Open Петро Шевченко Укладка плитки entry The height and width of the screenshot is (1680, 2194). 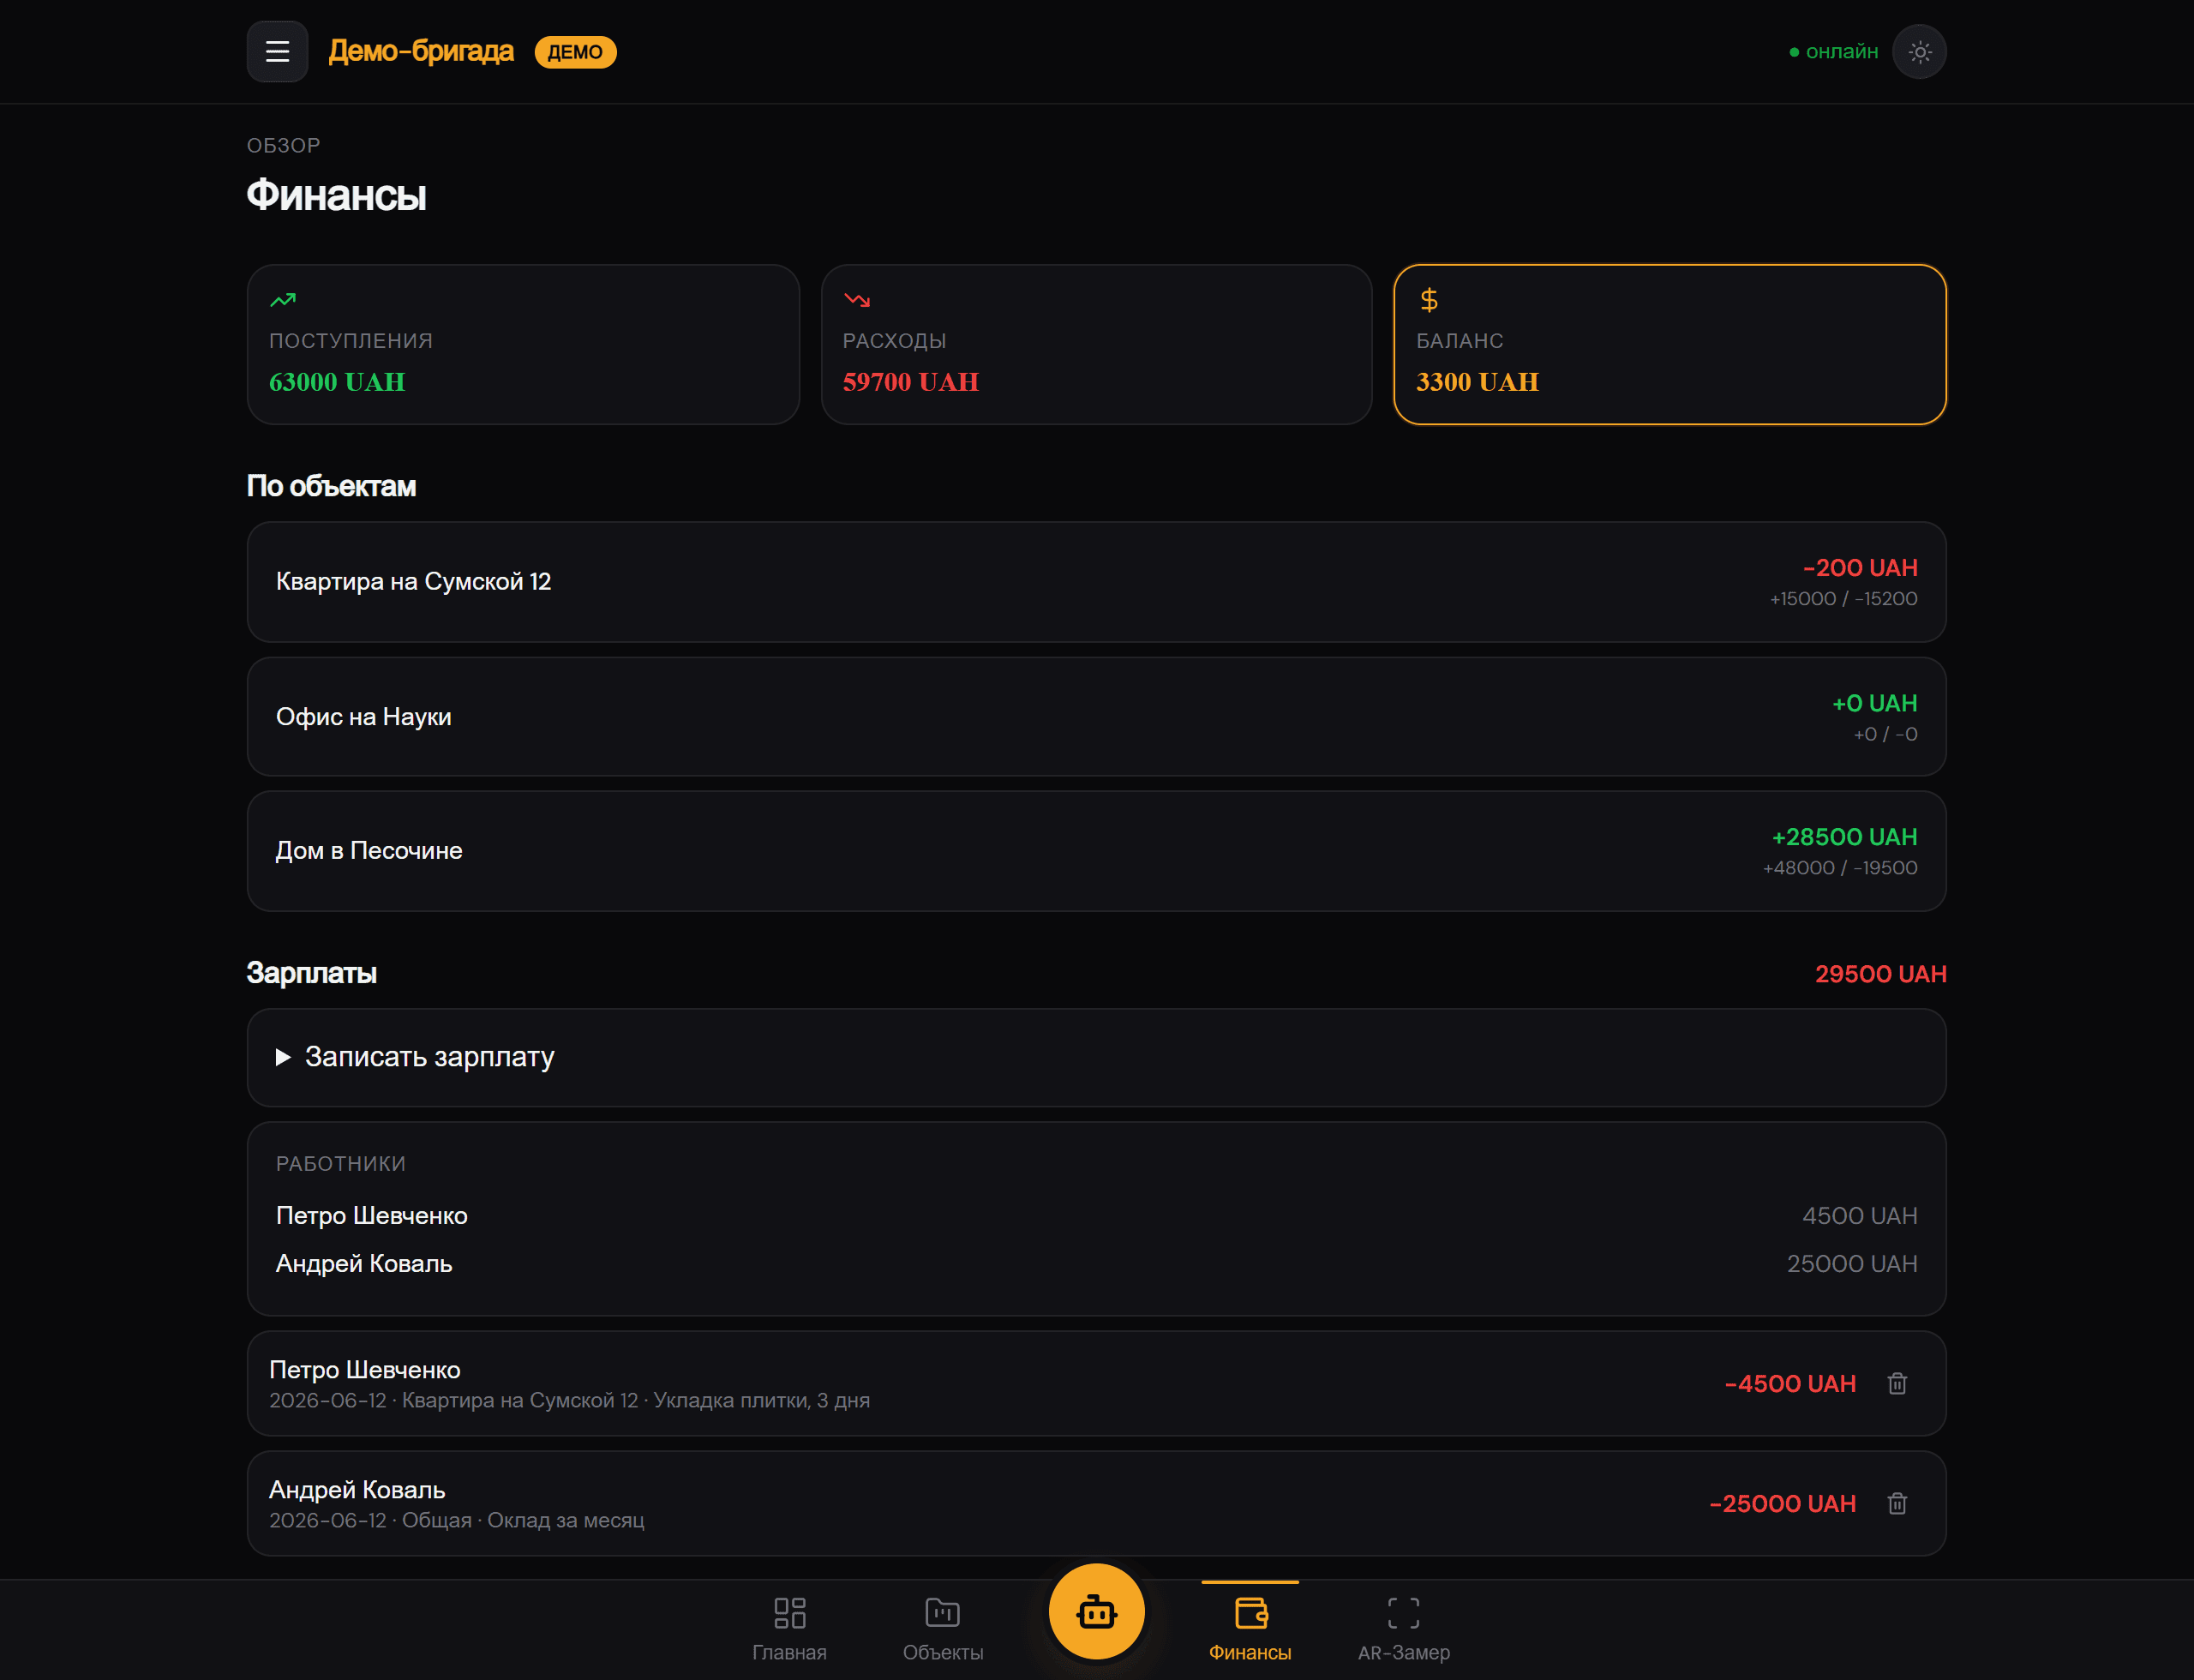click(1096, 1383)
